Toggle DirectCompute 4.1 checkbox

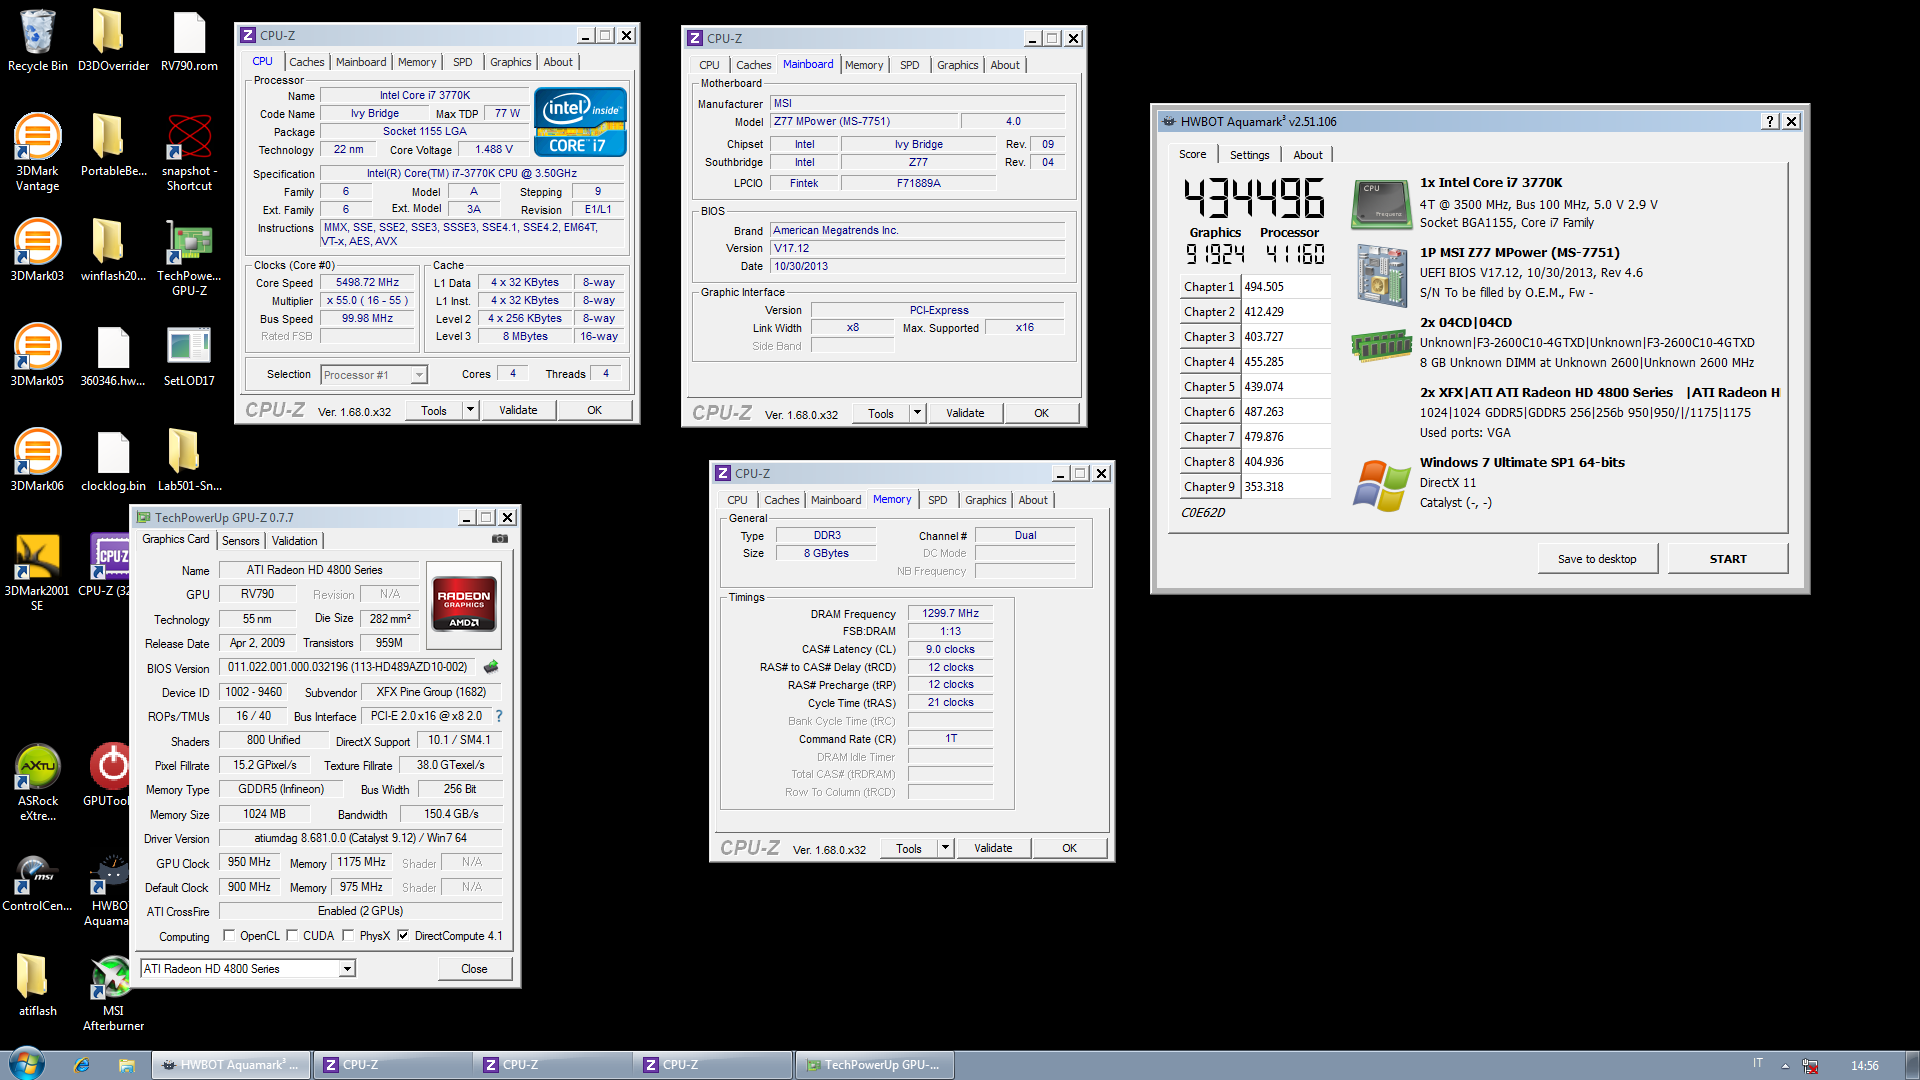tap(403, 936)
